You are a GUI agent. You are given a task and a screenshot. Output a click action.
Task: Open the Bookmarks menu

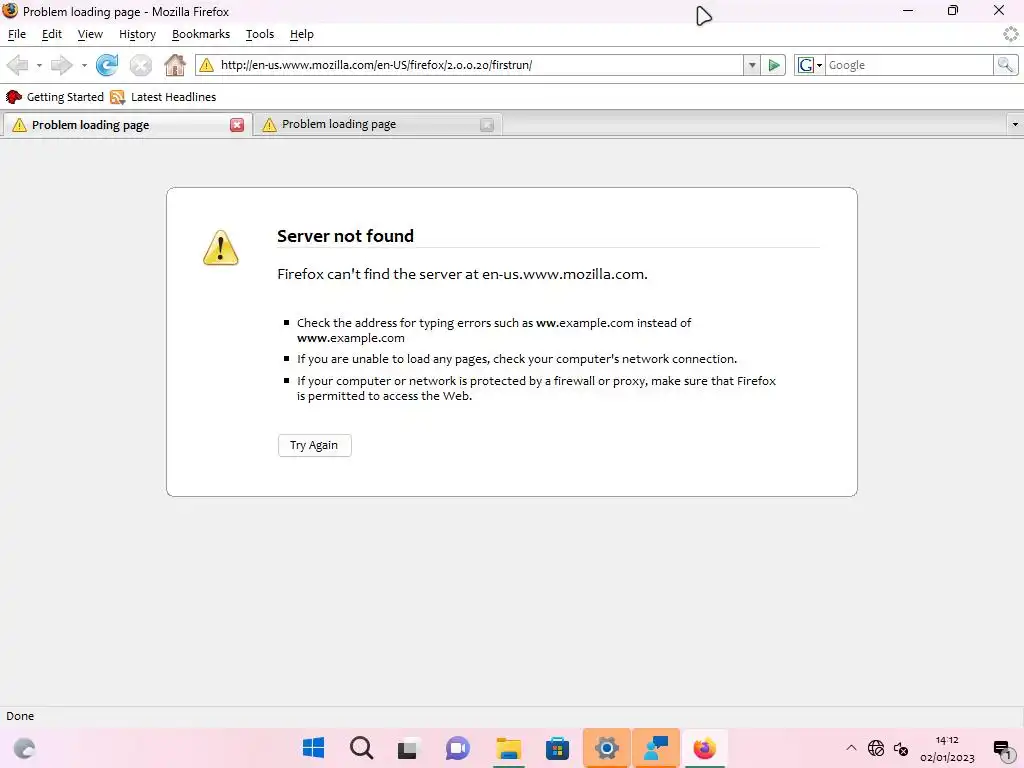coord(200,34)
